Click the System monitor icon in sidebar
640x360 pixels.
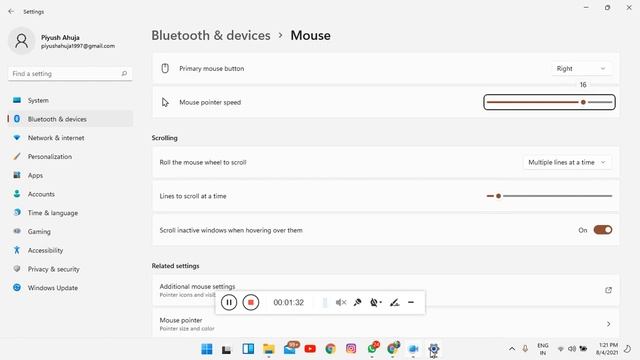17,100
